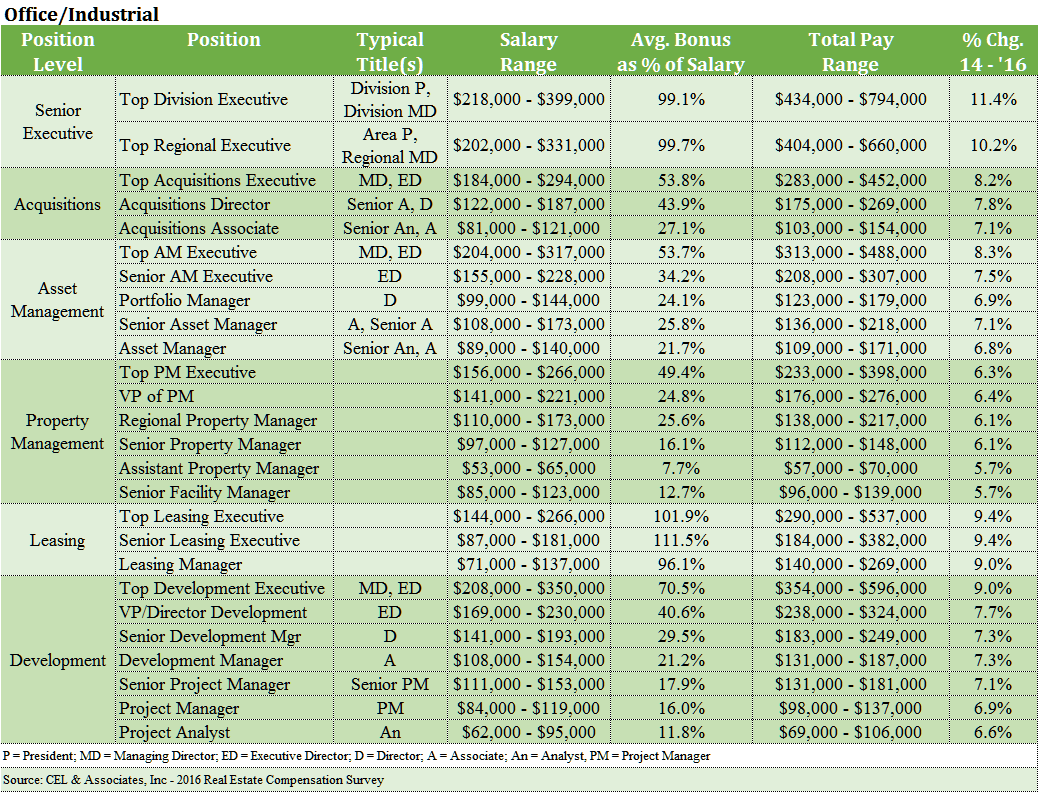Click the abbreviation legend starting "P = President"
Screen dimensions: 1038x792
pyautogui.click(x=357, y=756)
